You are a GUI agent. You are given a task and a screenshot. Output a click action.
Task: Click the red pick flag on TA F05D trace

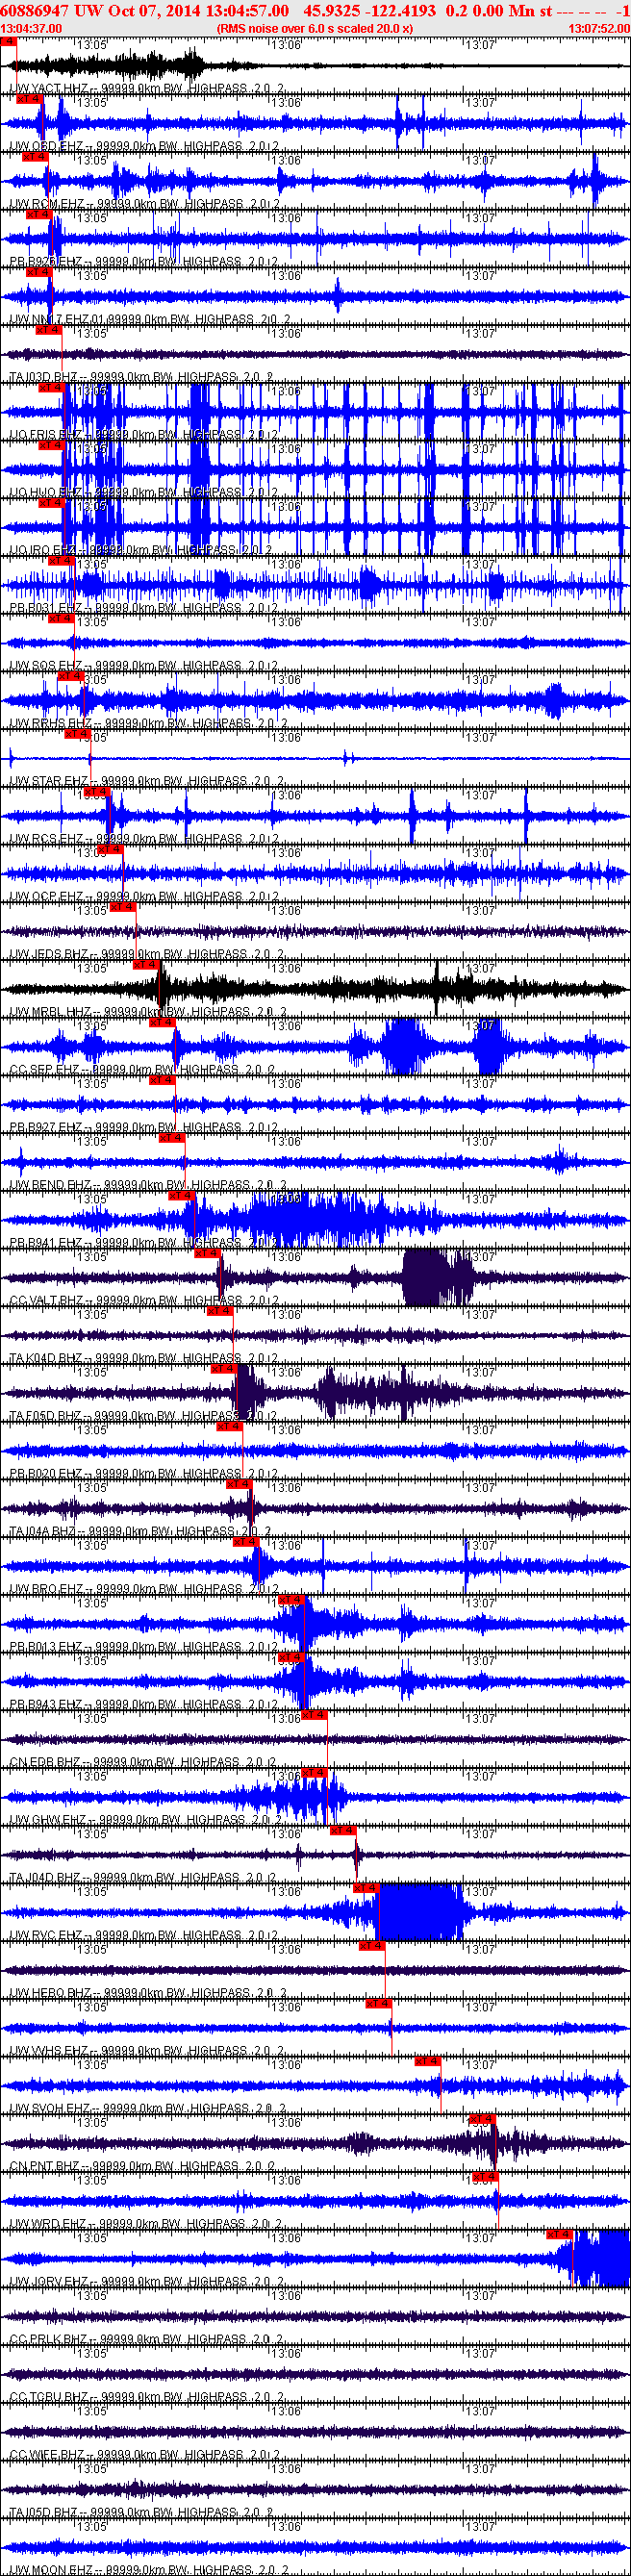[x=223, y=1369]
